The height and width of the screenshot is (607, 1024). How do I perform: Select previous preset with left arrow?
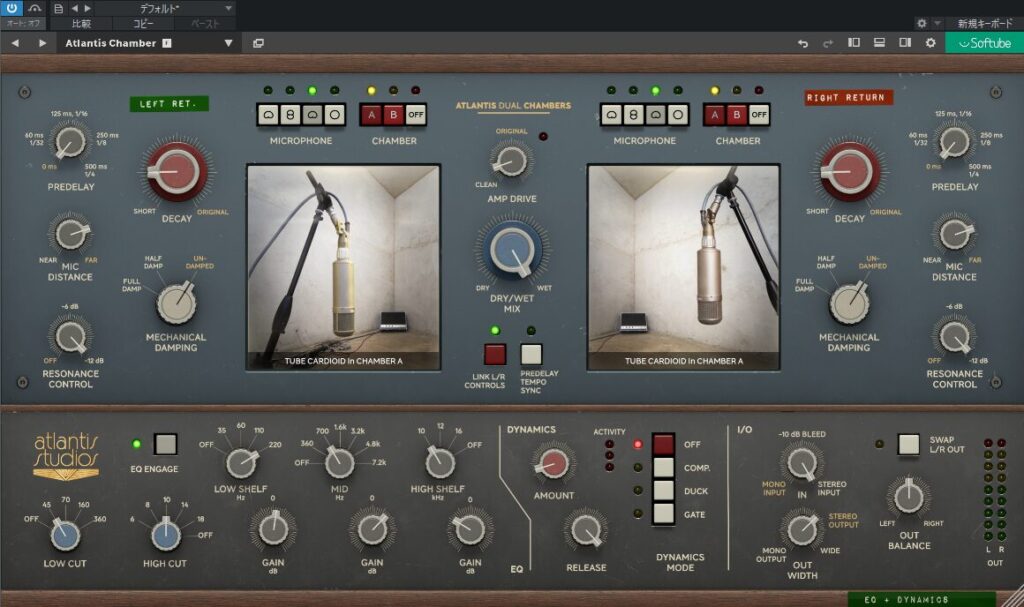[x=15, y=43]
